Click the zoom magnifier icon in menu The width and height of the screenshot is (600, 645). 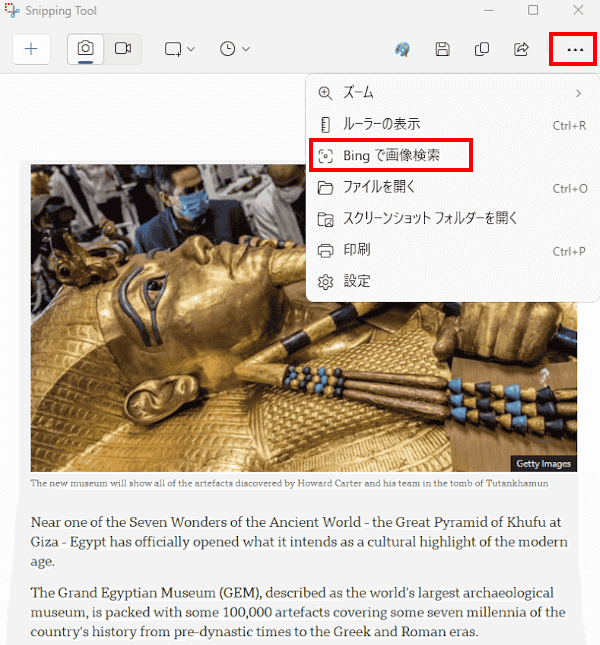click(325, 93)
